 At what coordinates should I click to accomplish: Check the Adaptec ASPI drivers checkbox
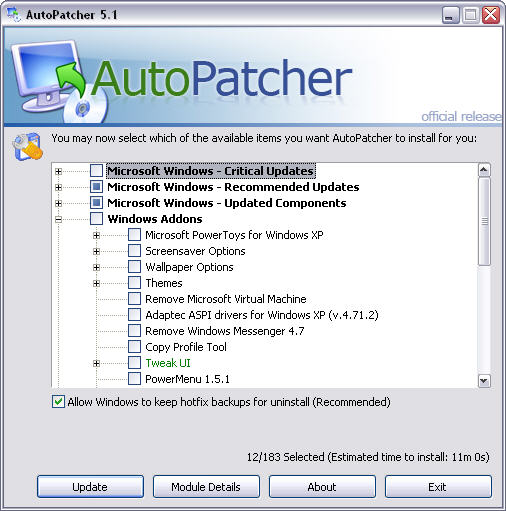134,315
